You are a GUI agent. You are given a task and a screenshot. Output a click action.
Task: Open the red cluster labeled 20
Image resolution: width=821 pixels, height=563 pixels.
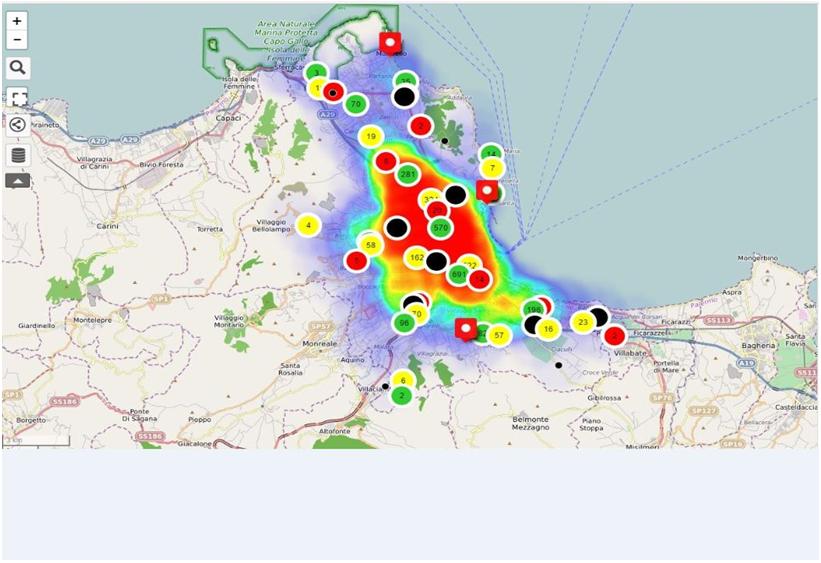(437, 211)
